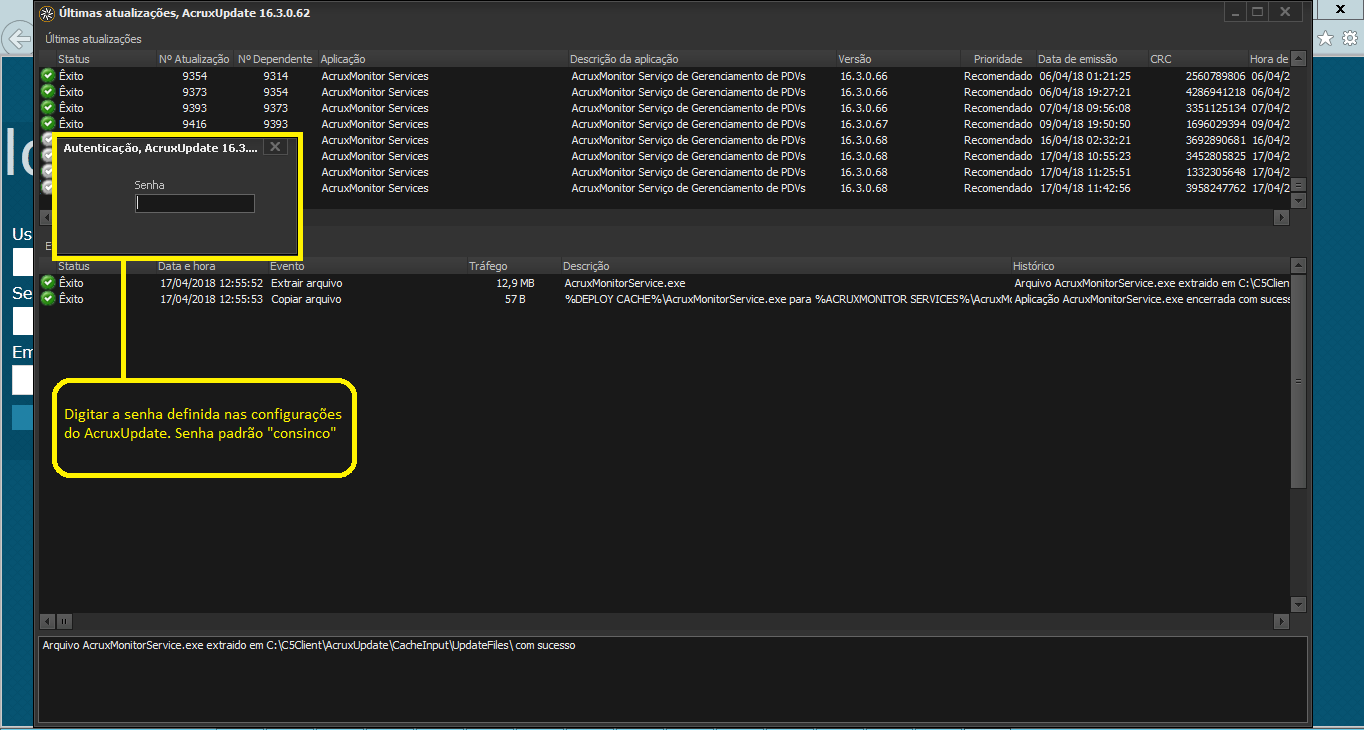Click success status icon for update 9354
Image resolution: width=1364 pixels, height=730 pixels.
pyautogui.click(x=47, y=76)
